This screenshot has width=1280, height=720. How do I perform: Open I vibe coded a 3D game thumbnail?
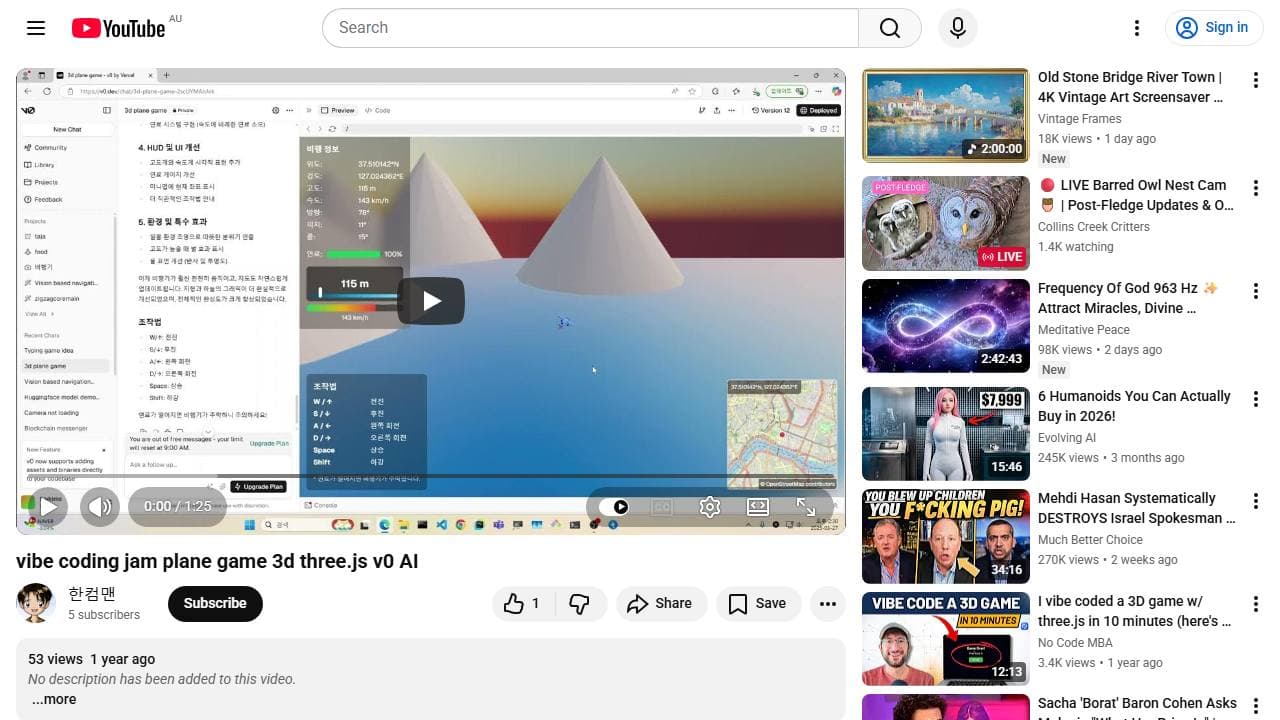(x=945, y=639)
